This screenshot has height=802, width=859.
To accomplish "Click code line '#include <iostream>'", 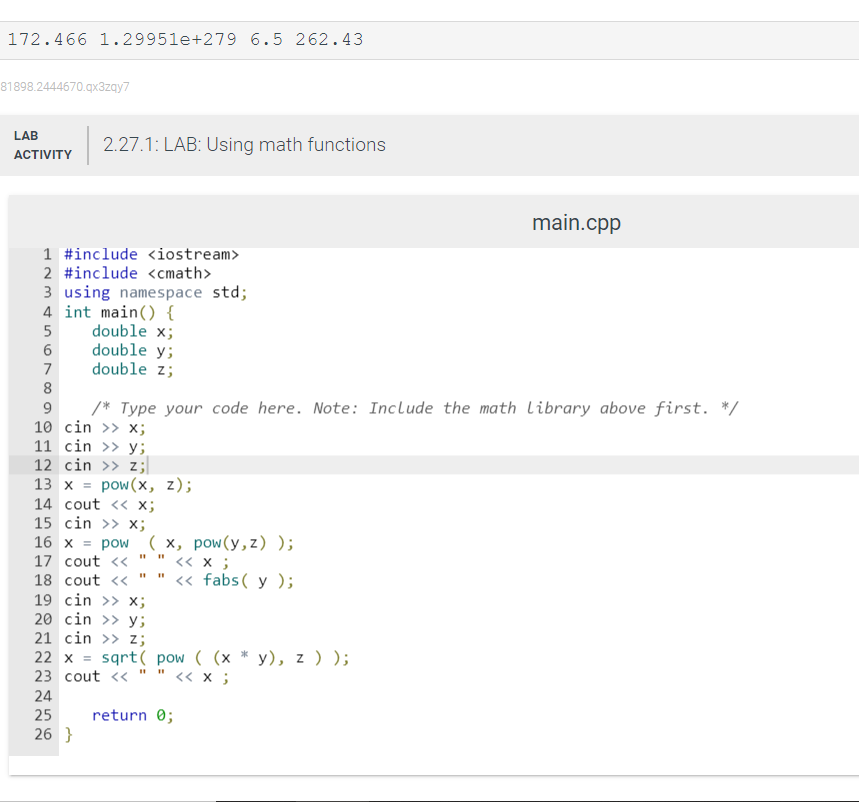I will (151, 255).
